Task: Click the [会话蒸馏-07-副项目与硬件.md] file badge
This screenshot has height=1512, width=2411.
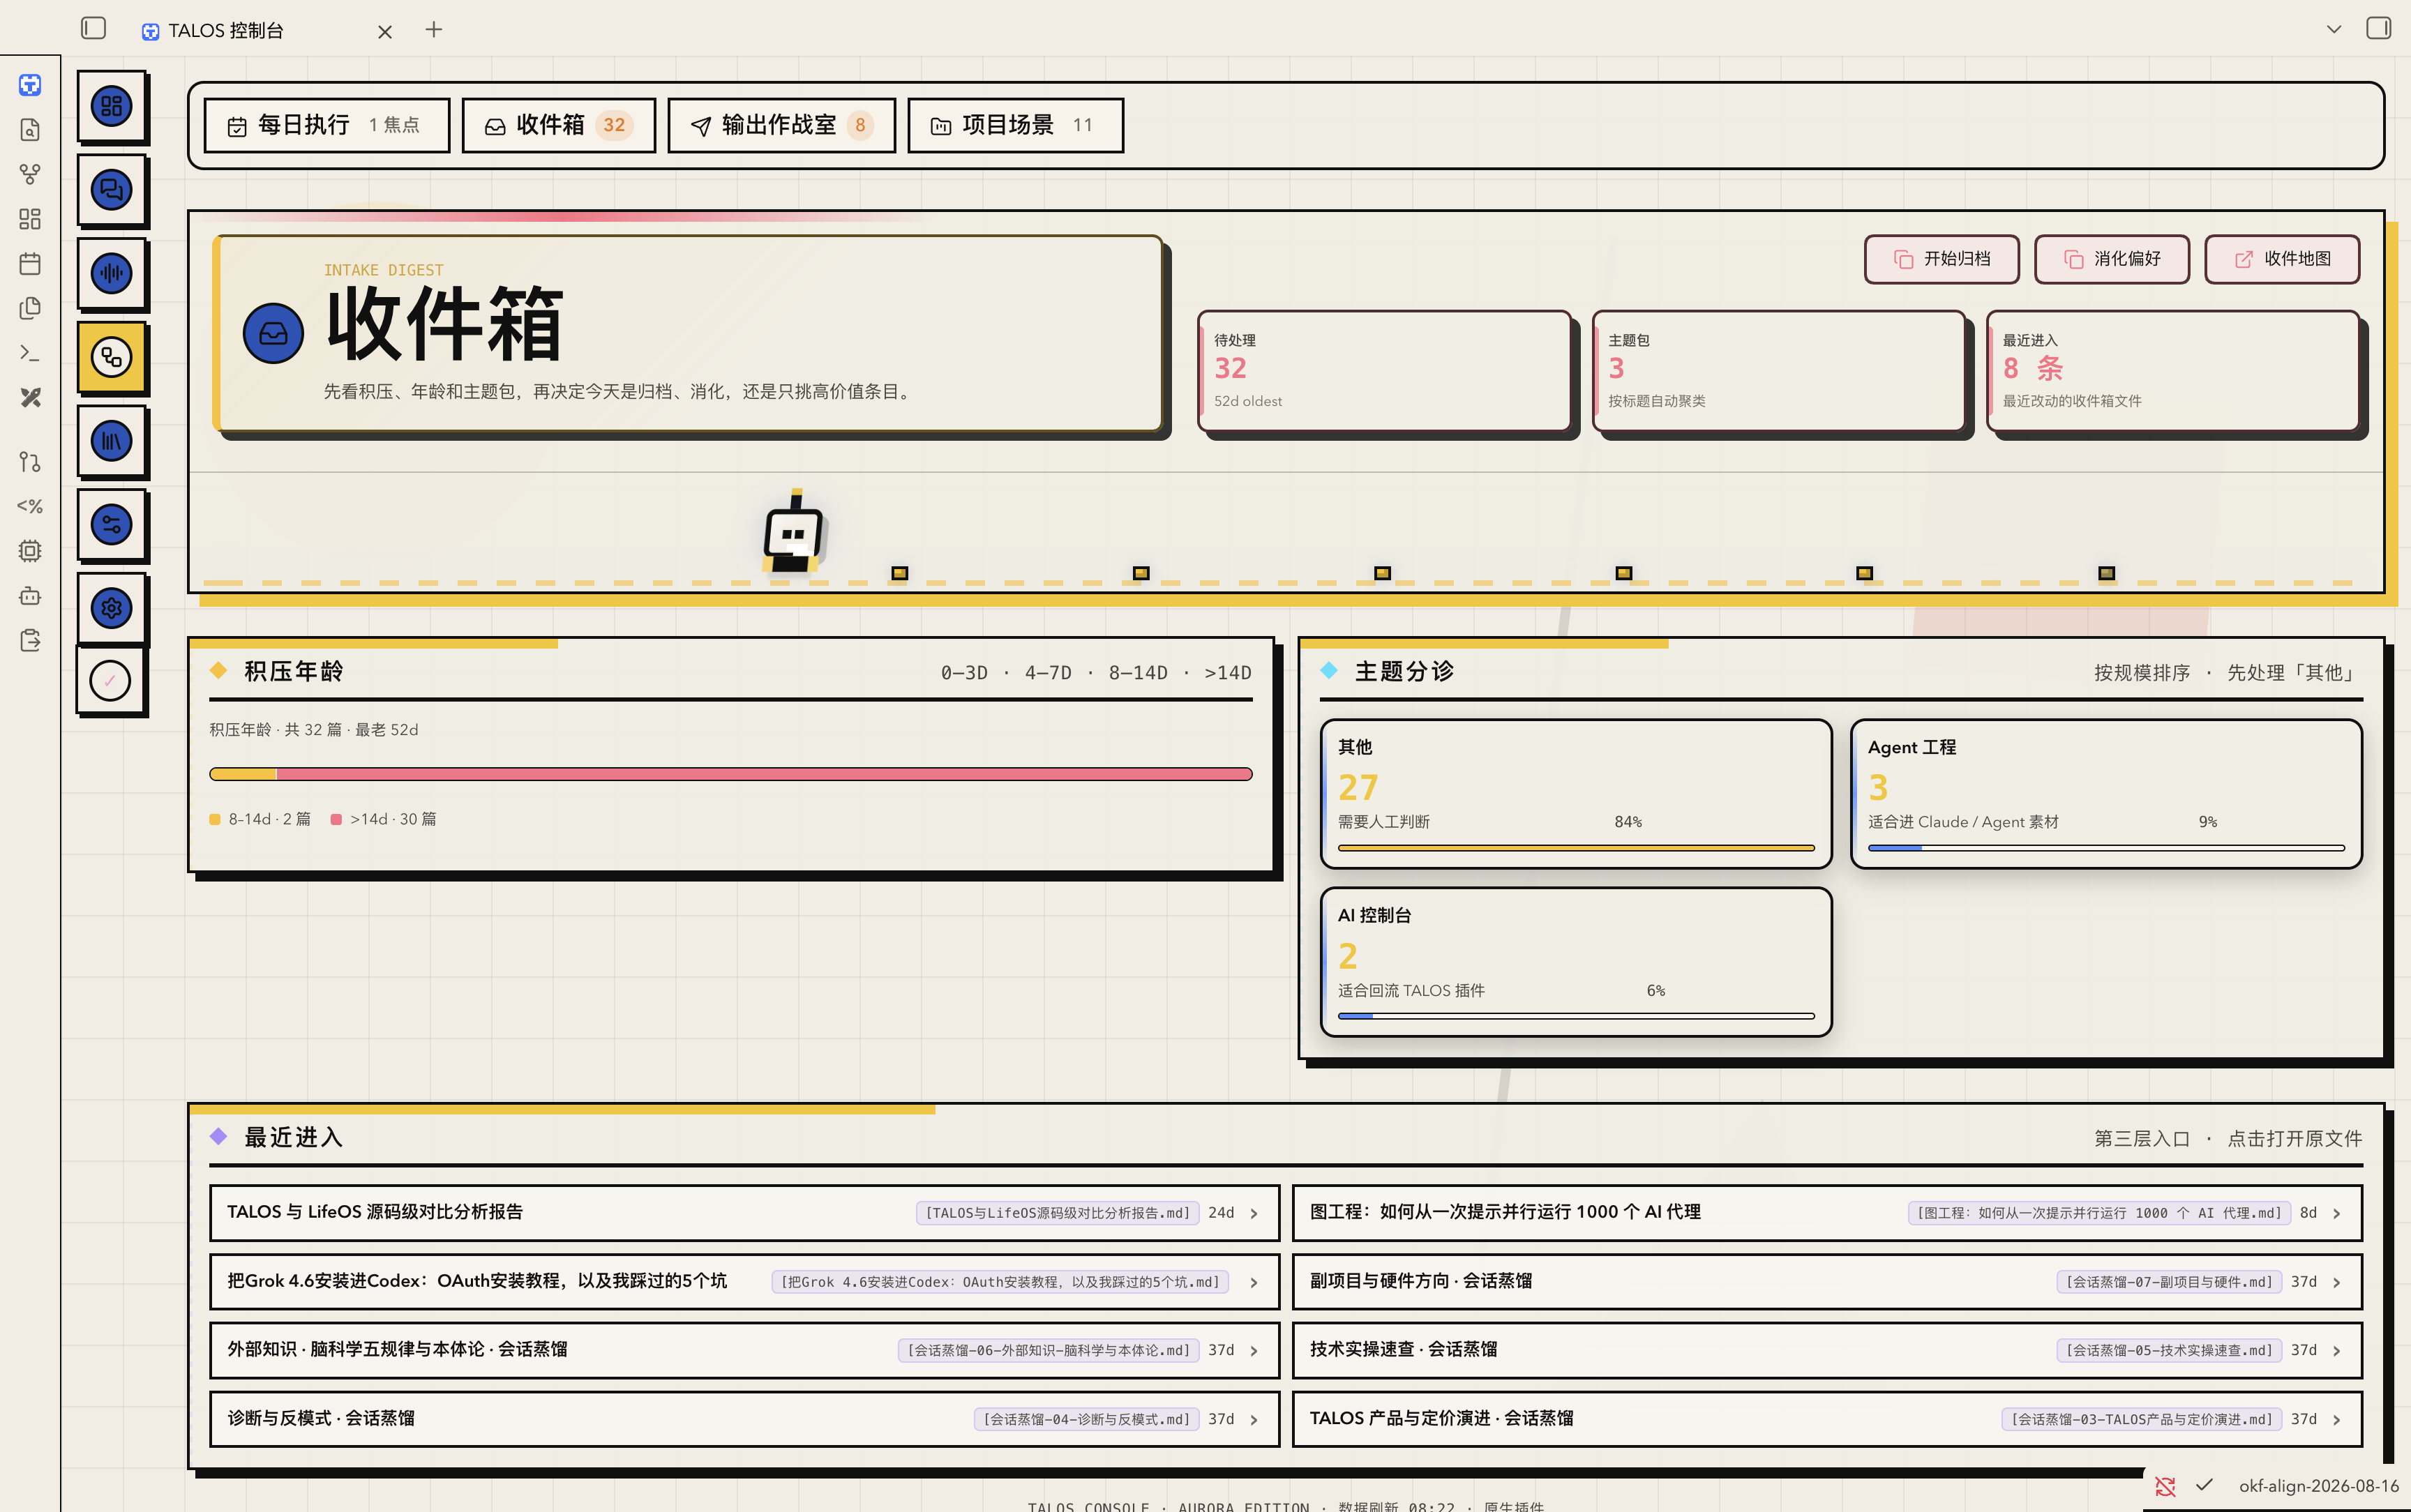Action: click(x=2169, y=1282)
